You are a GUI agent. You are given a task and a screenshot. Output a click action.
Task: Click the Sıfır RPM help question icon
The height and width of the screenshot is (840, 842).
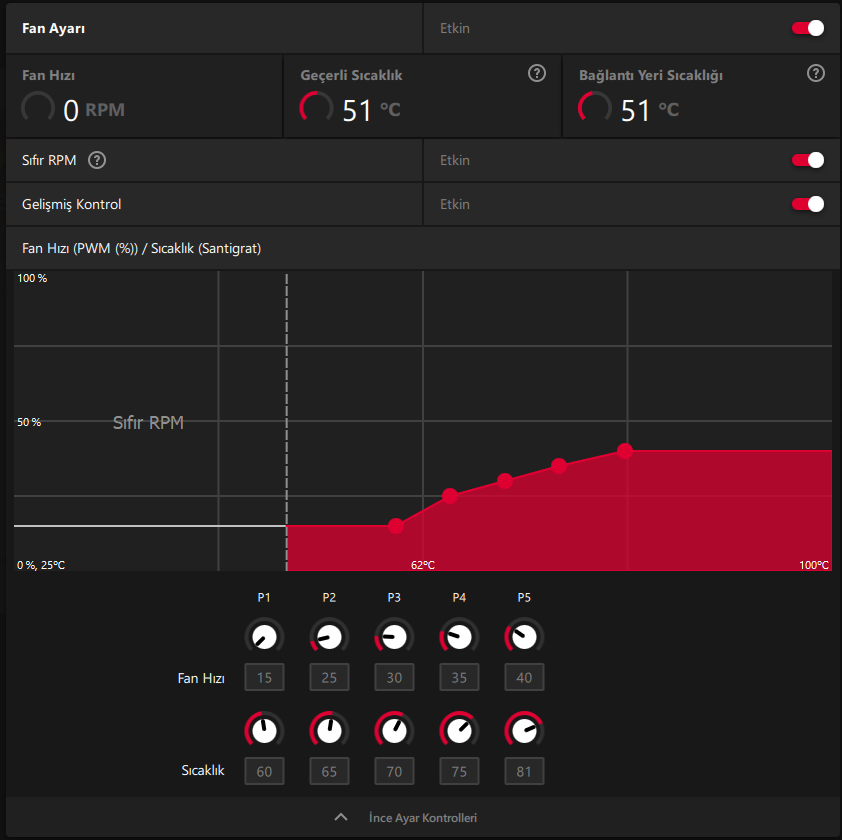point(97,160)
